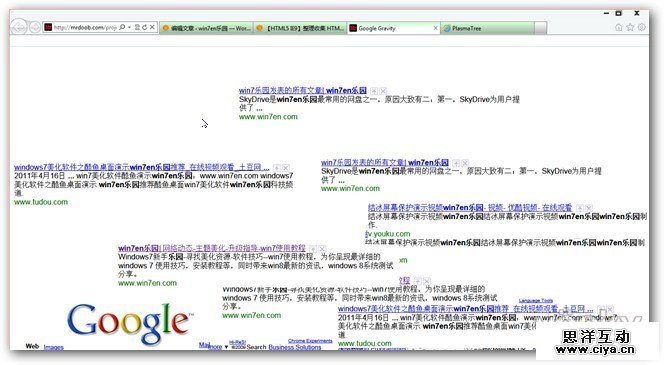
Task: Switch to the 编辑文章 ‹ win7en乐园 tab
Action: 206,28
